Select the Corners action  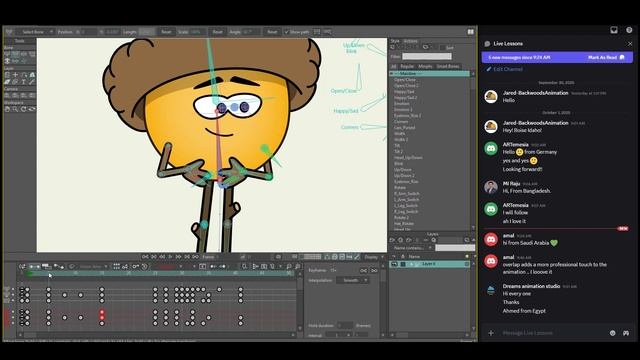[x=401, y=121]
